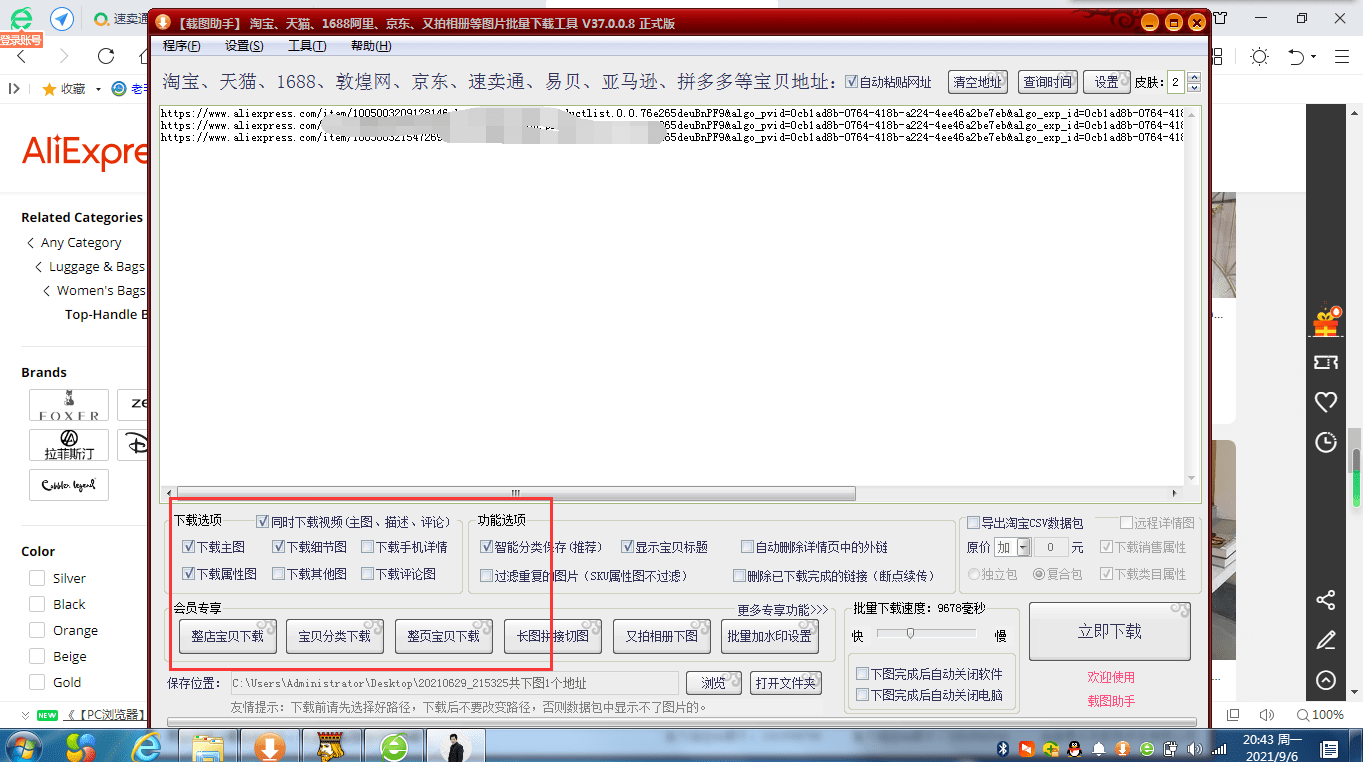Uncheck 下载主图 checkbox

coord(188,547)
